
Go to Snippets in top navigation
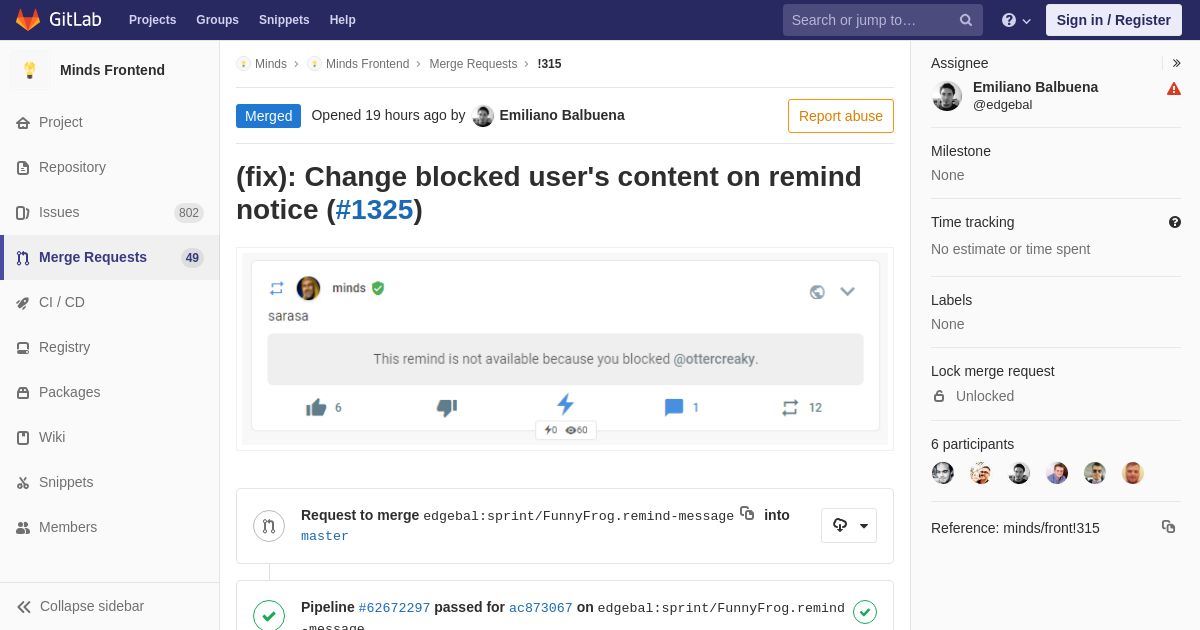click(x=284, y=20)
